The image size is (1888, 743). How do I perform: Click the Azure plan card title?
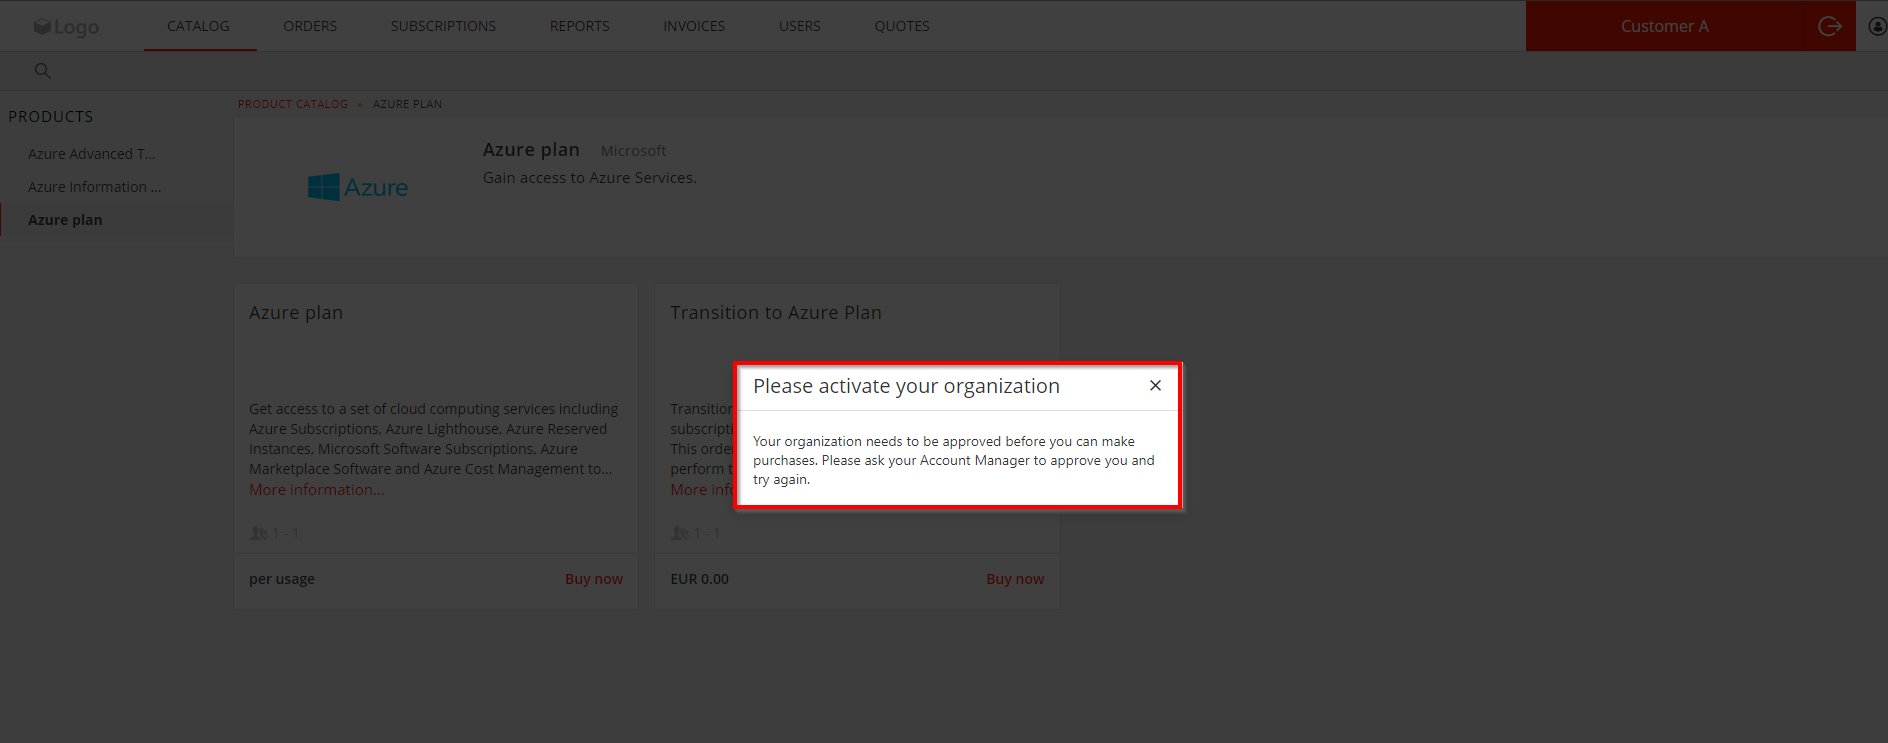point(296,313)
